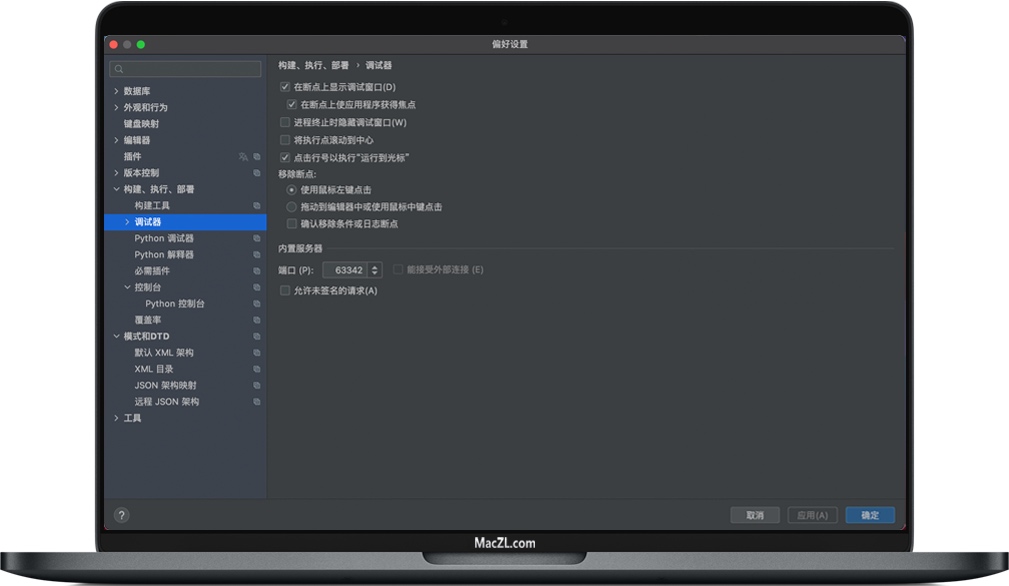
Task: Click the scope icon beside 远程 JSON 架构
Action: click(x=256, y=401)
